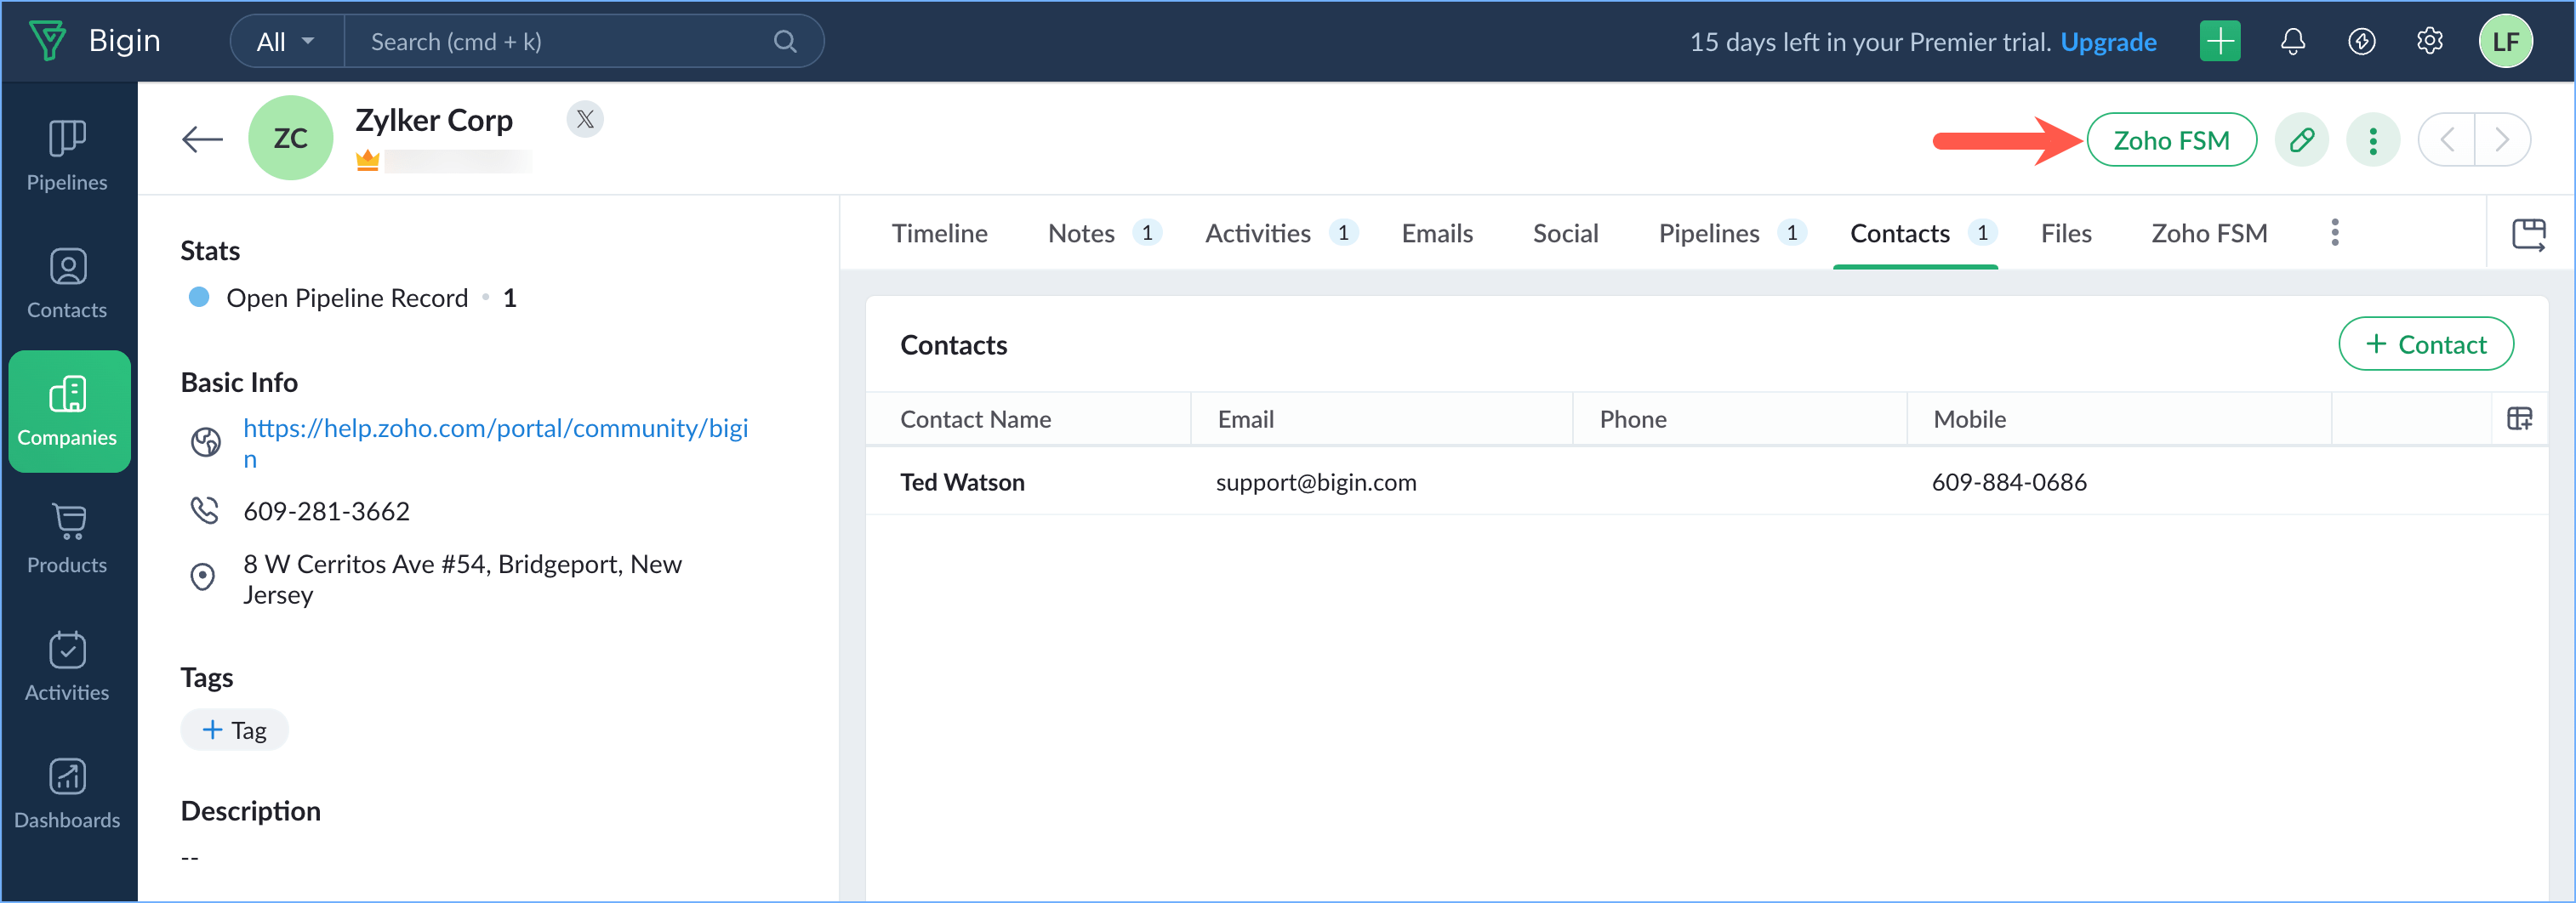The width and height of the screenshot is (2576, 903).
Task: Click the address 8 W Cerritos Ave
Action: tap(462, 579)
